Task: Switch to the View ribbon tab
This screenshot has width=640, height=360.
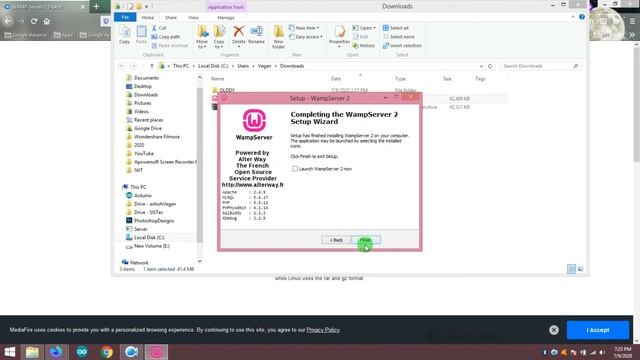Action: (x=193, y=18)
